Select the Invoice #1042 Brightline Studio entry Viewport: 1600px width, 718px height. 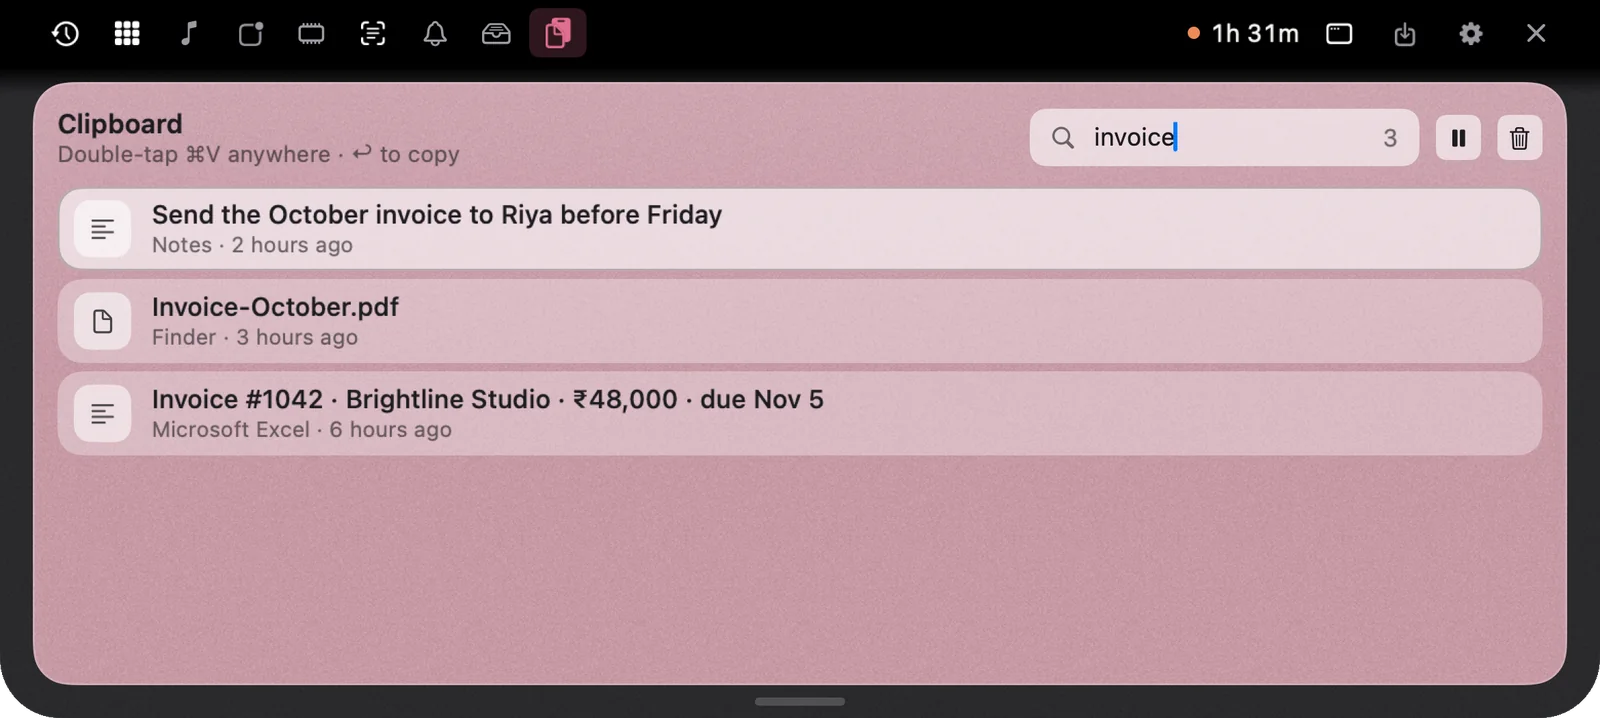(799, 413)
